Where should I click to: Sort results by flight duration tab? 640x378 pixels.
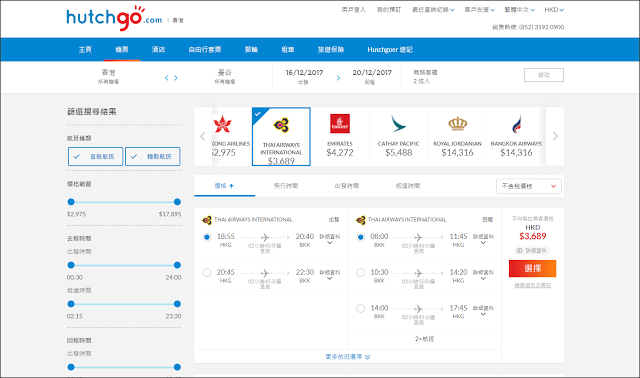pyautogui.click(x=286, y=186)
